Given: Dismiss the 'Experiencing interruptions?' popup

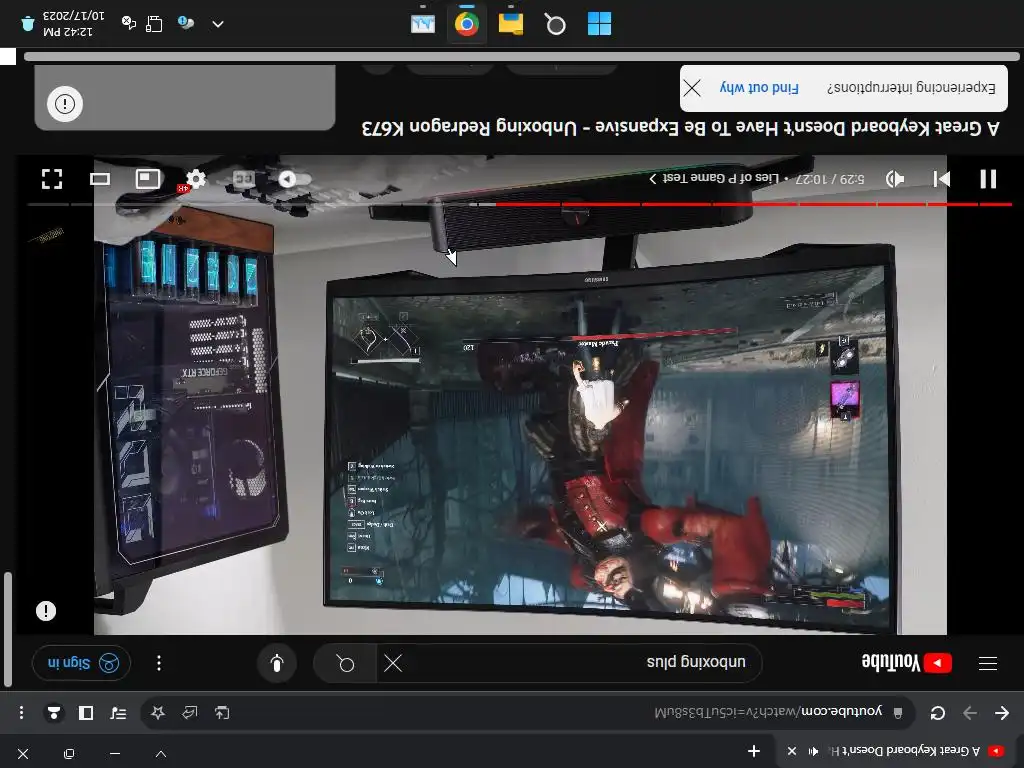Looking at the screenshot, I should [692, 88].
